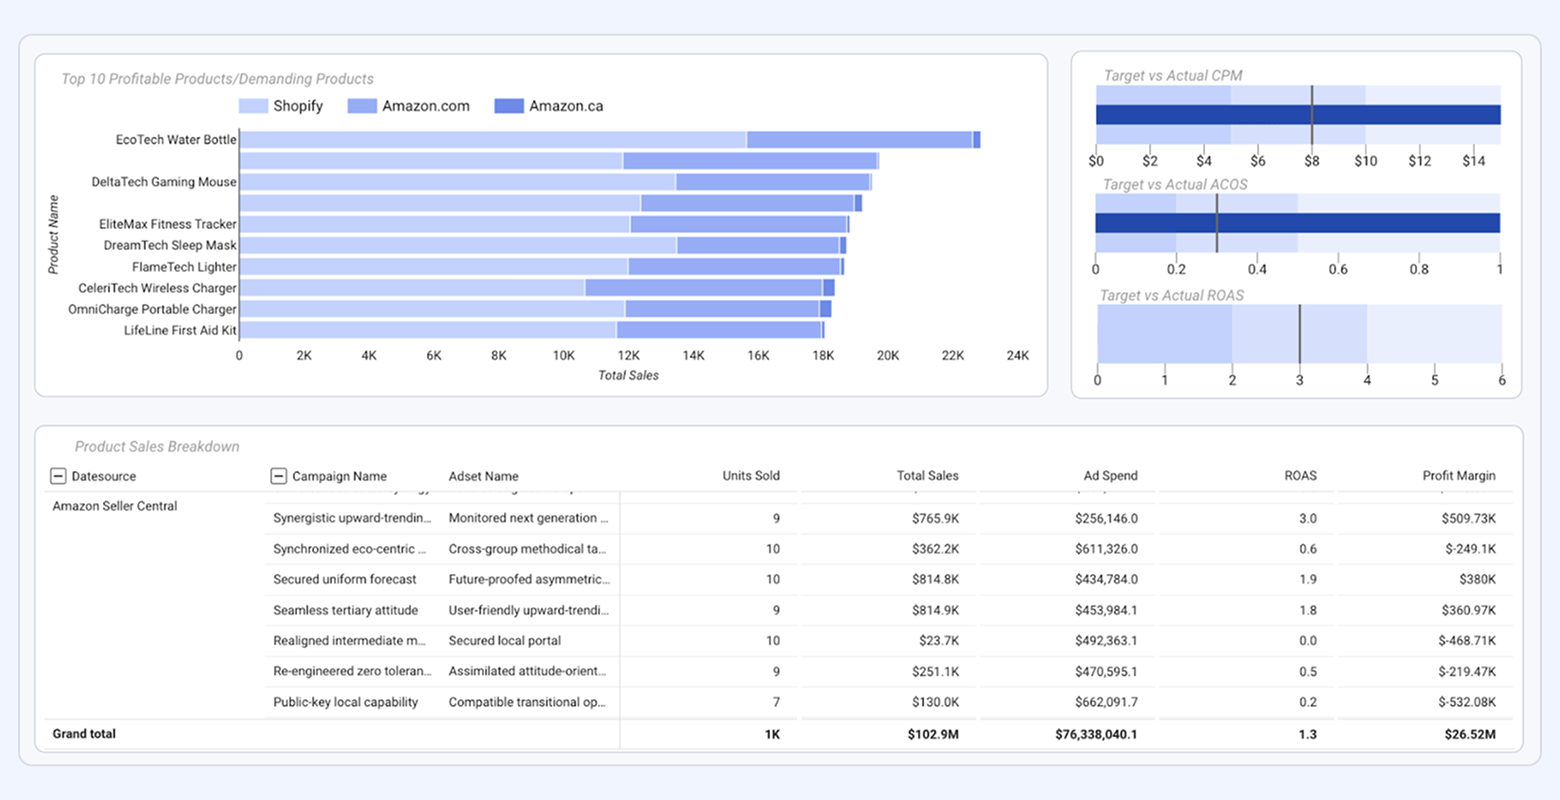Image resolution: width=1560 pixels, height=800 pixels.
Task: Expand the Datesource grouping control
Action: click(x=60, y=476)
